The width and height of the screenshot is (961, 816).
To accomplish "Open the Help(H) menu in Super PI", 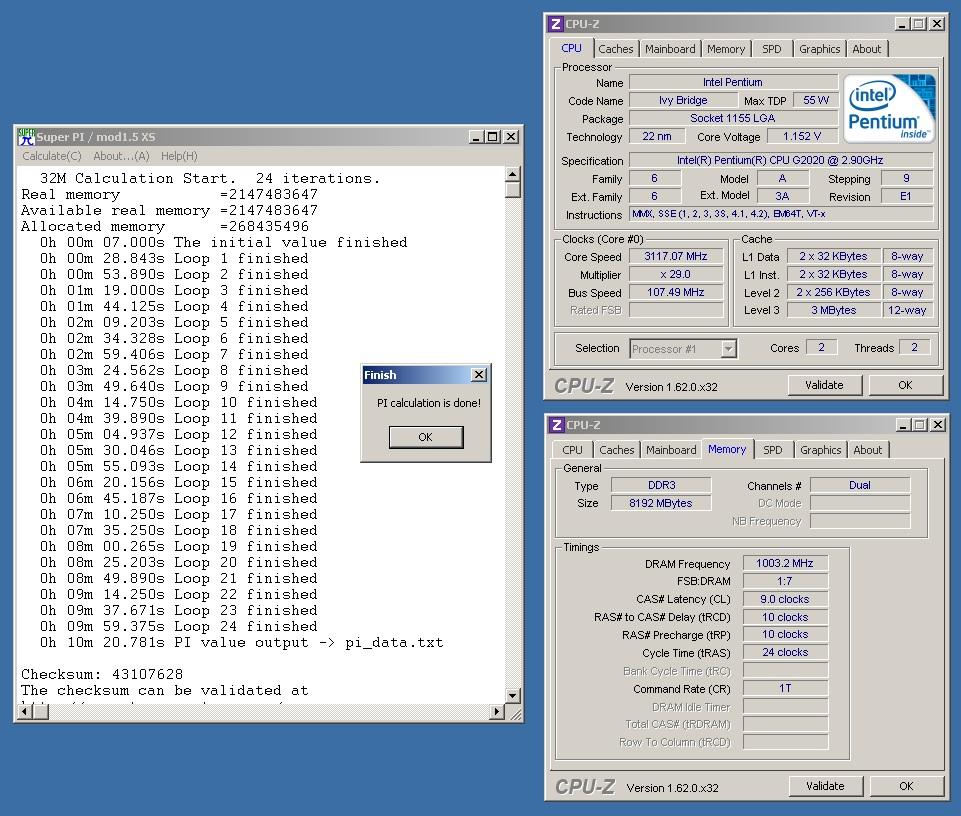I will [179, 156].
